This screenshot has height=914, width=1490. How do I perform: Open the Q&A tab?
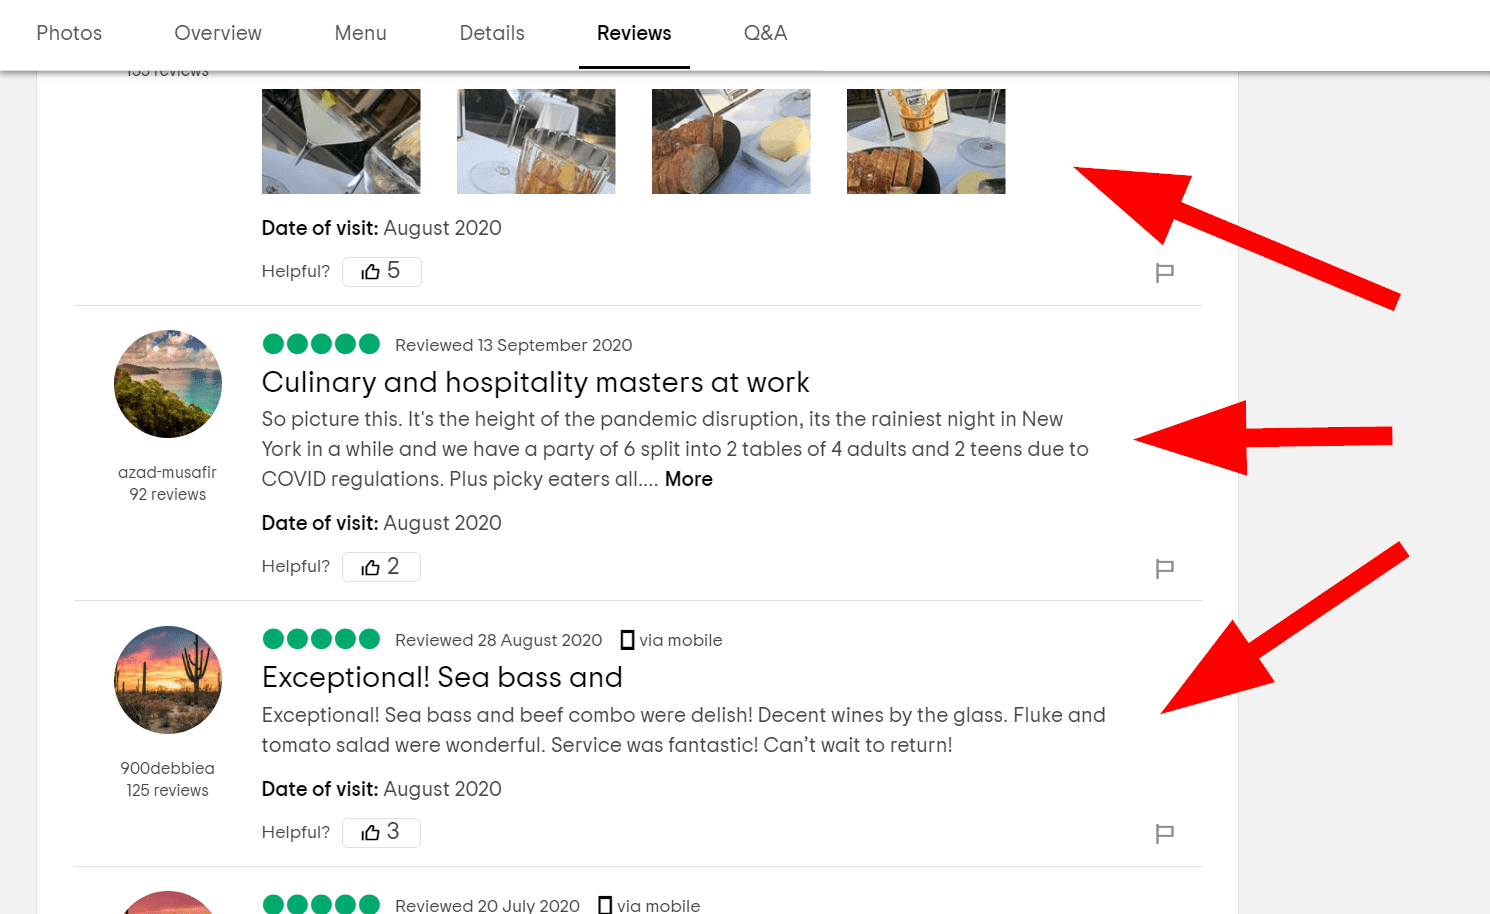click(765, 33)
